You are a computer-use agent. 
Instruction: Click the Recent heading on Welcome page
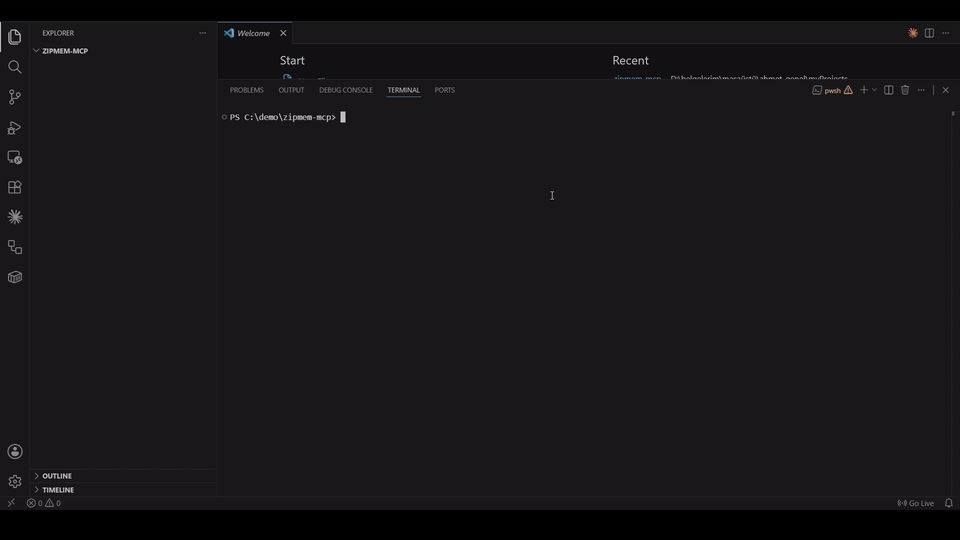(x=630, y=61)
